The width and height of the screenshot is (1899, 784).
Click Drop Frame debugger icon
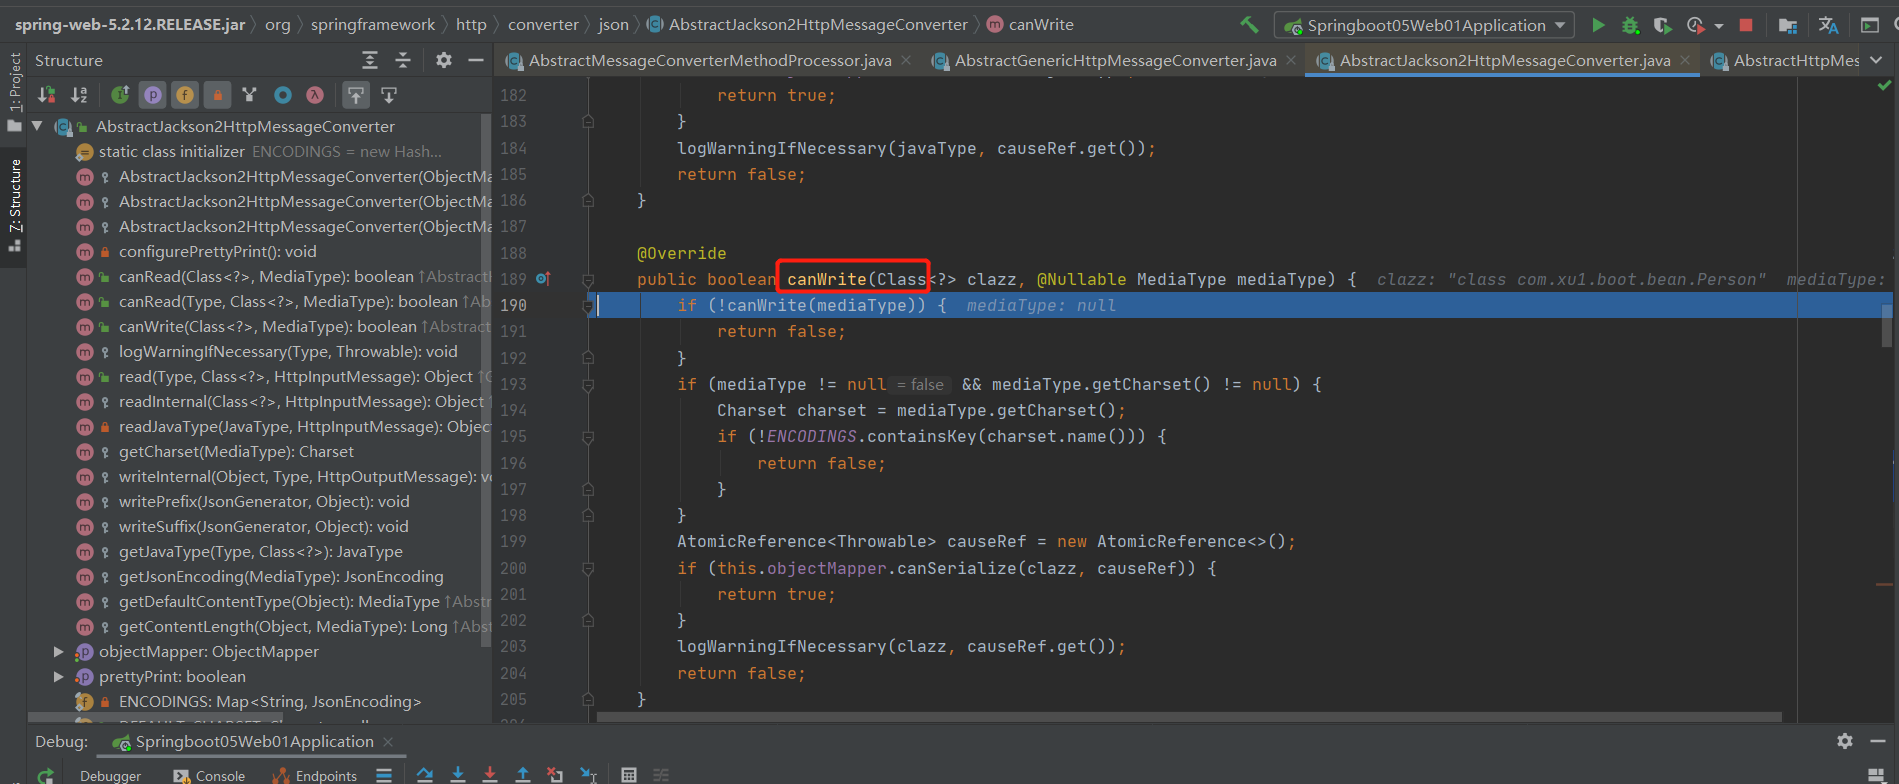click(x=555, y=775)
